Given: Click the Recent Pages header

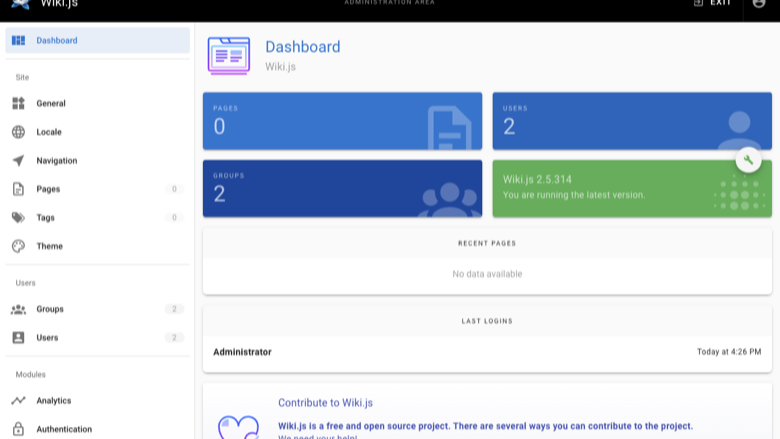Looking at the screenshot, I should tap(487, 243).
